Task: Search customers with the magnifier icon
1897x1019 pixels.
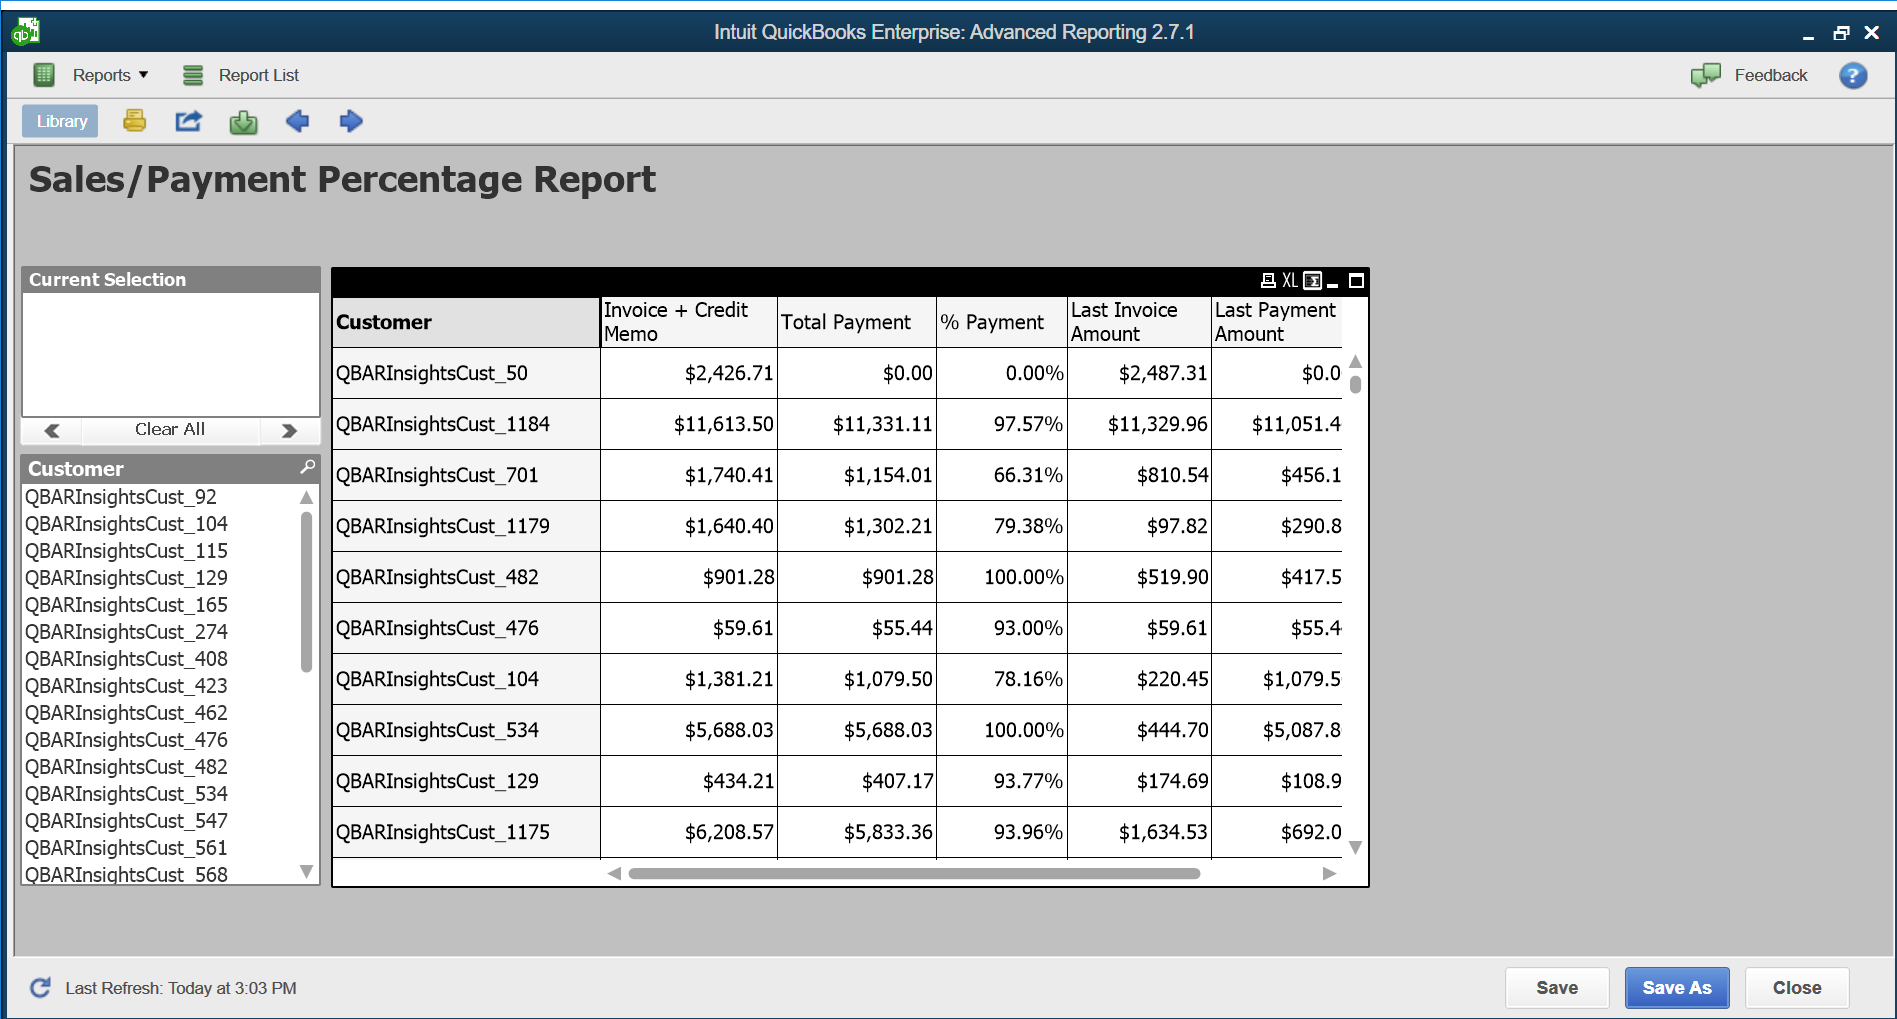Action: click(x=307, y=467)
